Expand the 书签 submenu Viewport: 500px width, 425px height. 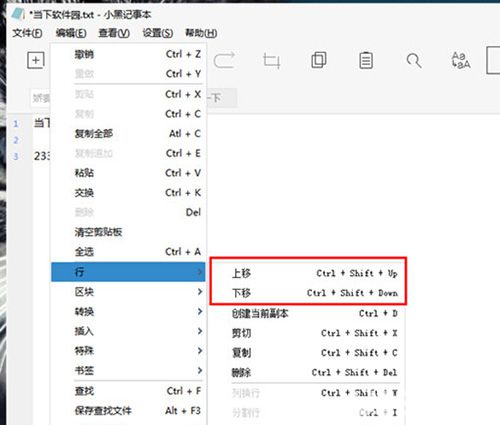coord(128,370)
